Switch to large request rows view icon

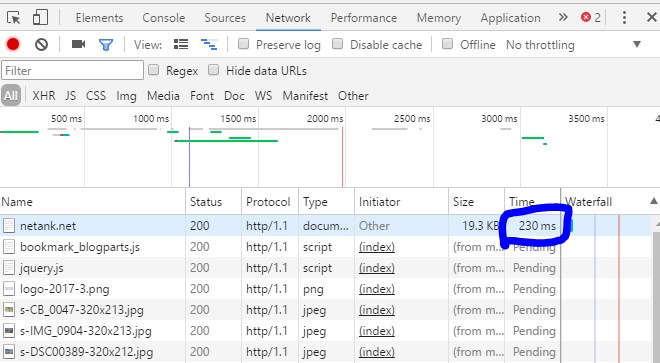click(x=181, y=44)
